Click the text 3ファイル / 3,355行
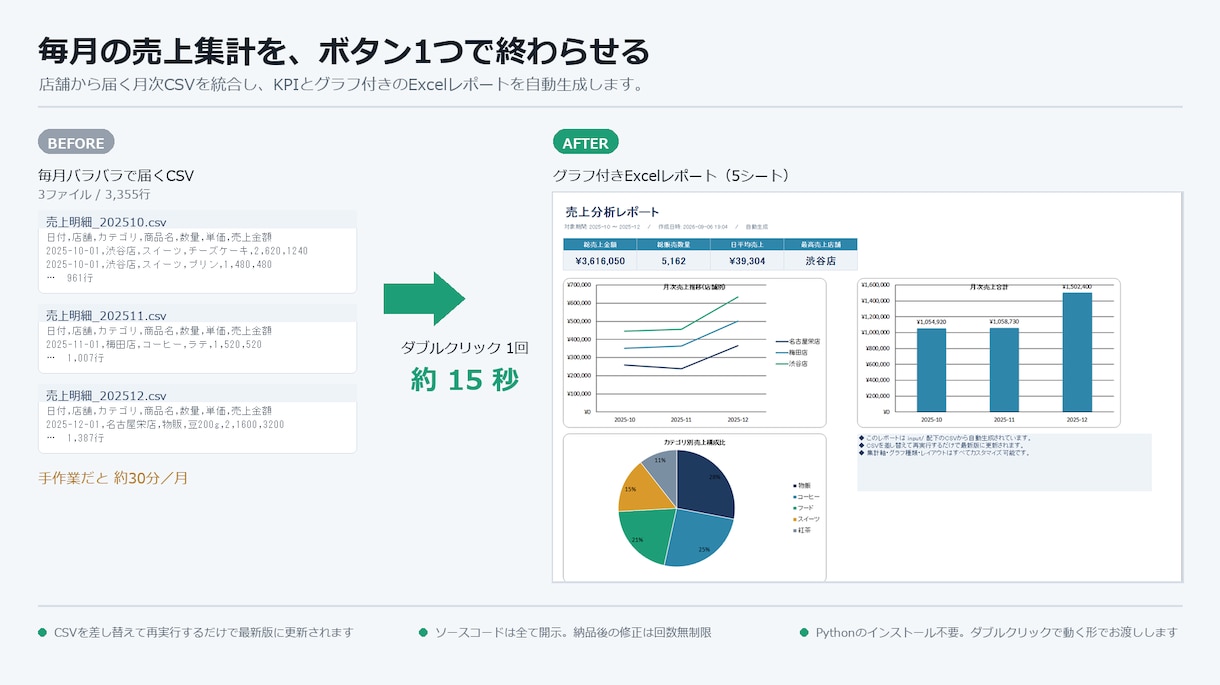Image resolution: width=1220 pixels, height=685 pixels. [x=94, y=194]
